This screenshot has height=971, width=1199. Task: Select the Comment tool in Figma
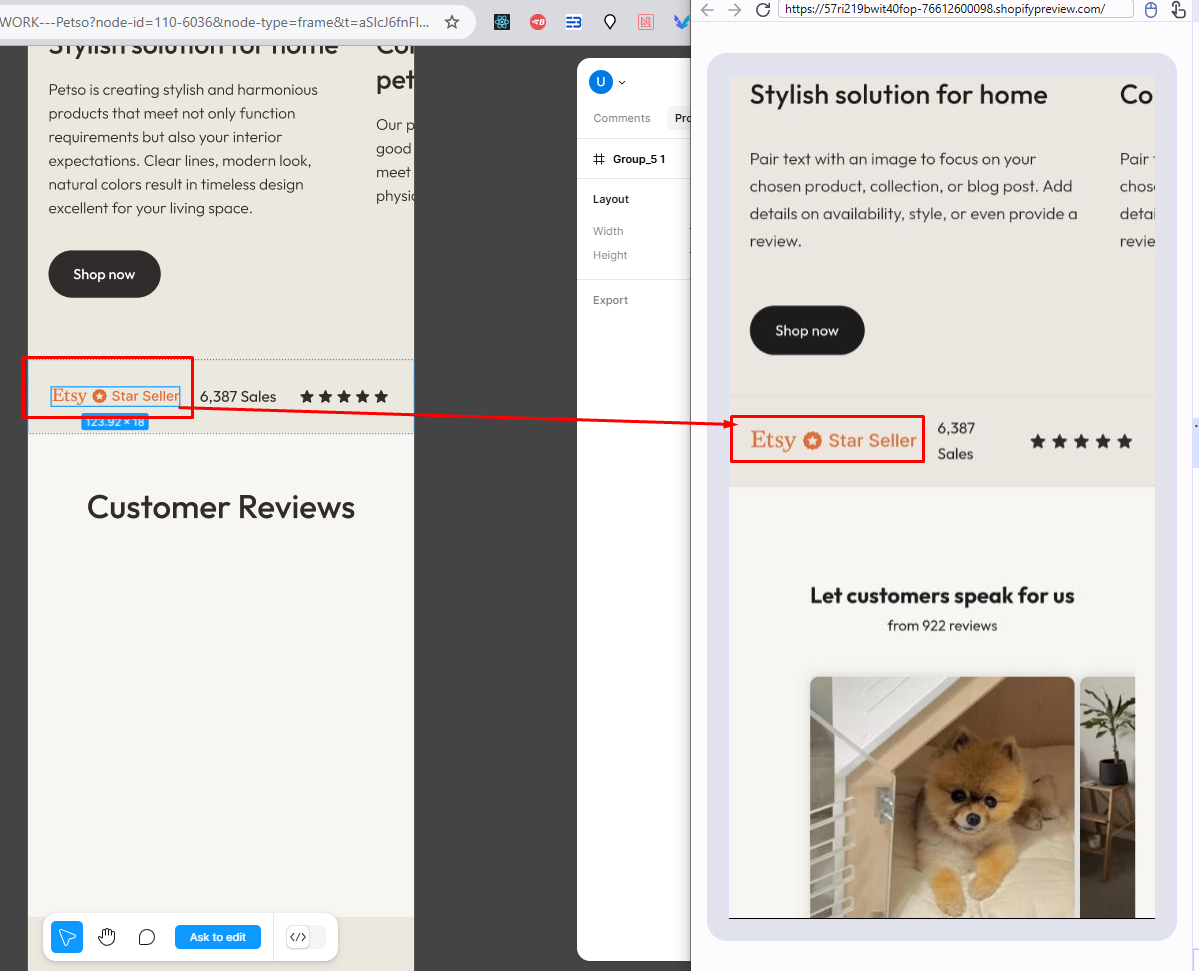tap(147, 937)
